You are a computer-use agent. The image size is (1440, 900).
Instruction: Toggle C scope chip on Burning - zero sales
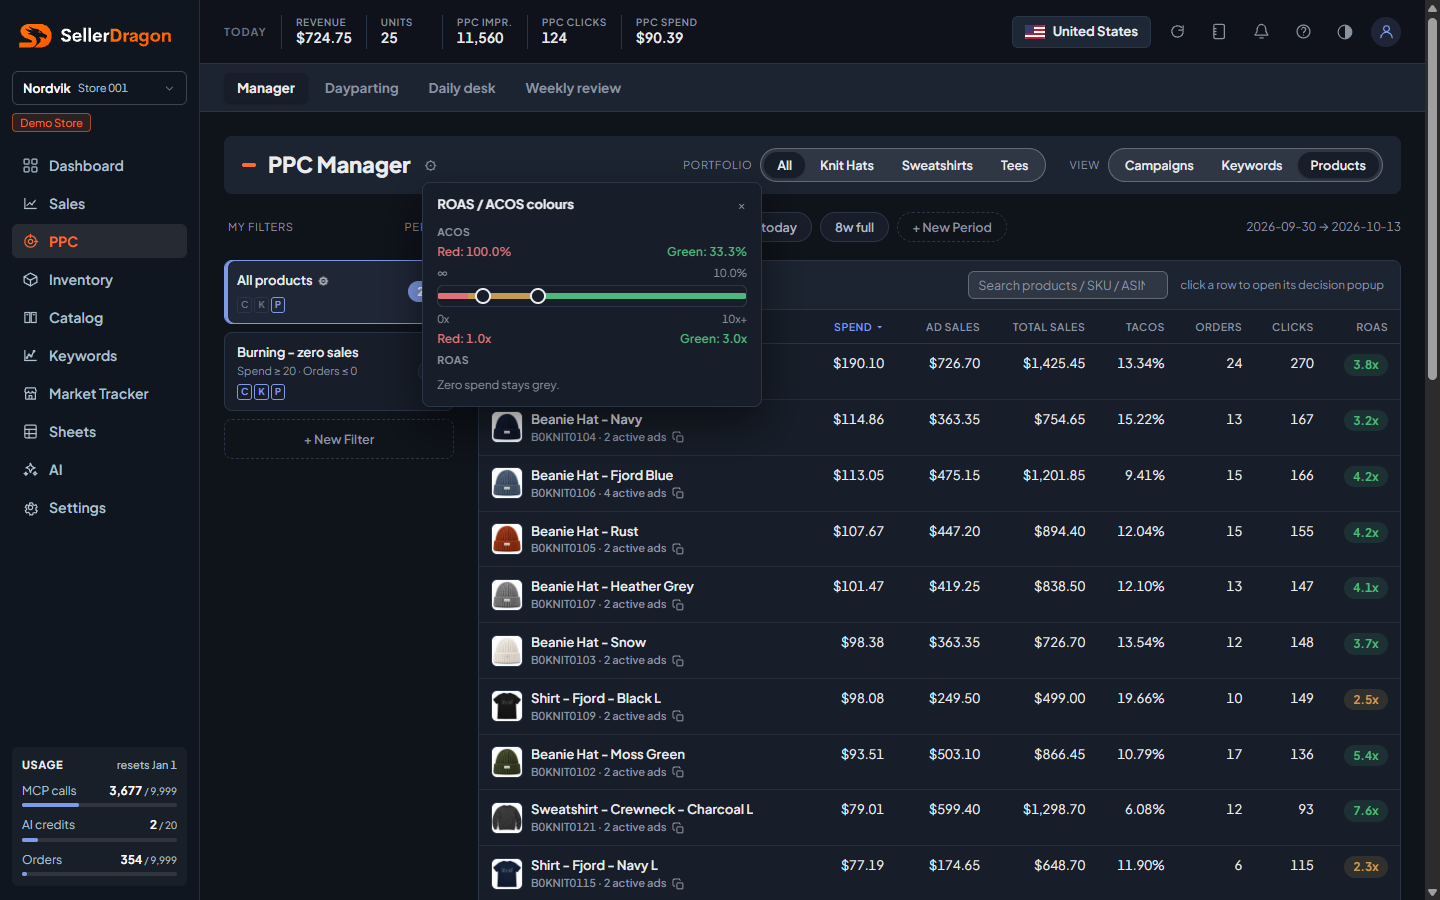point(244,392)
